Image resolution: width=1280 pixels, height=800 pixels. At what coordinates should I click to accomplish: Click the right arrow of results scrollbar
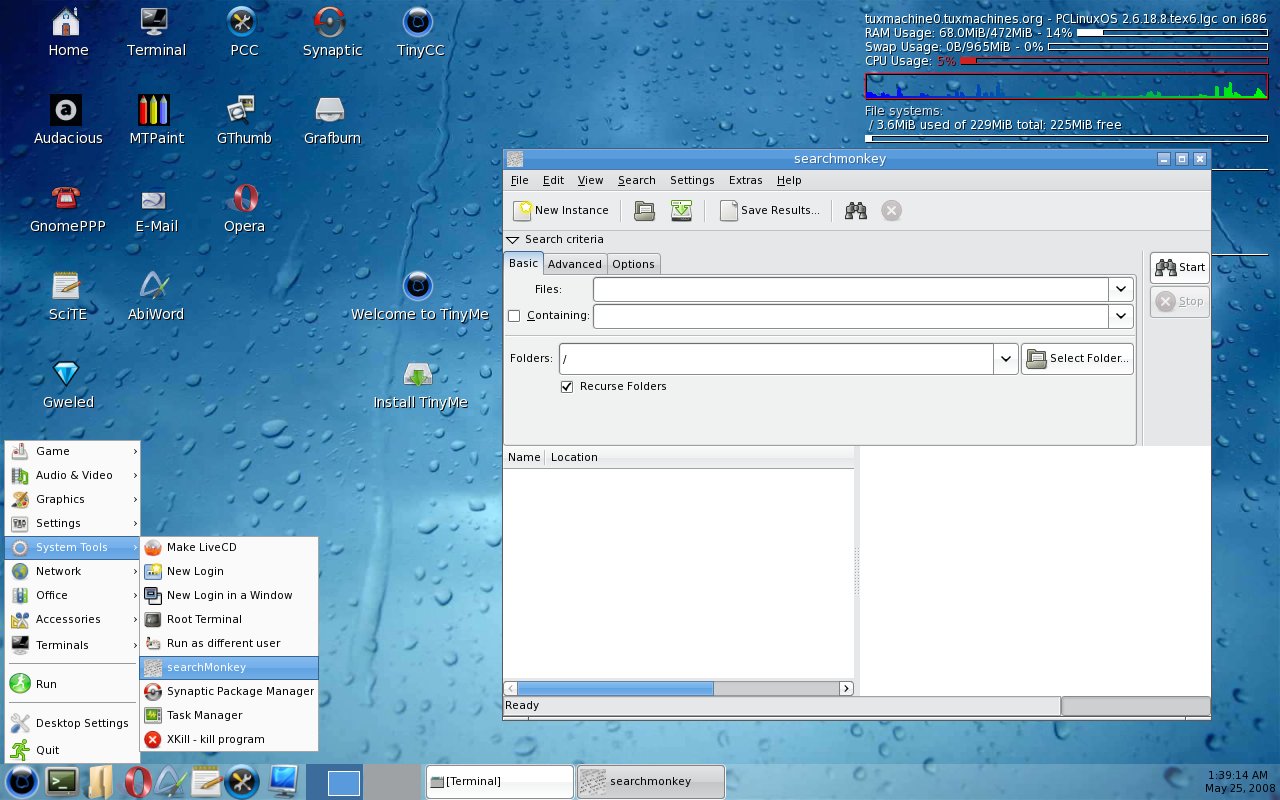846,688
